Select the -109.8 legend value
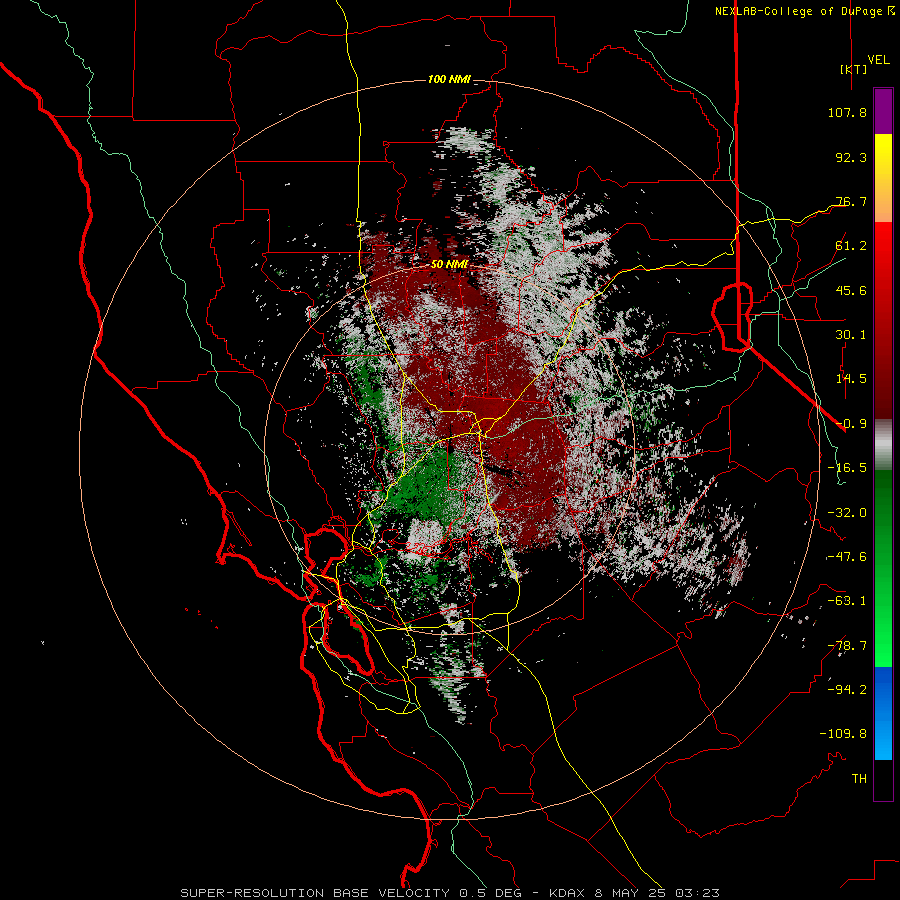The height and width of the screenshot is (900, 900). coord(843,734)
